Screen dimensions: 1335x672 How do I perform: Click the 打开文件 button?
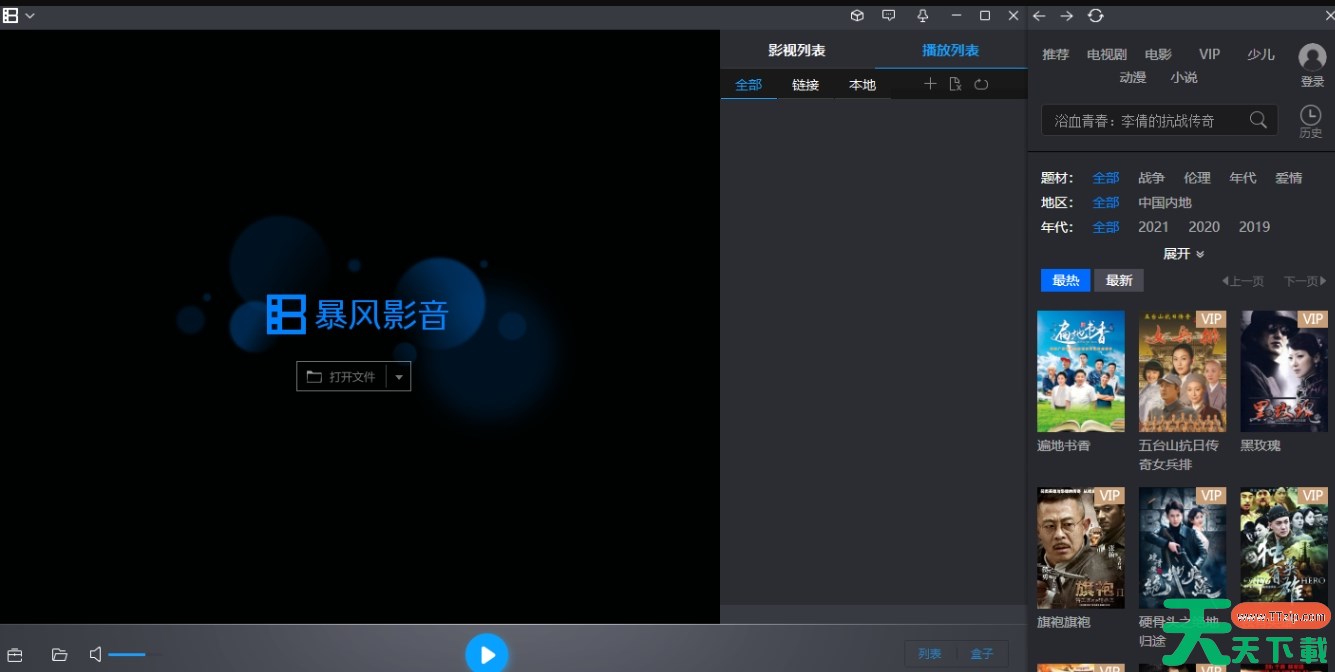(x=341, y=377)
